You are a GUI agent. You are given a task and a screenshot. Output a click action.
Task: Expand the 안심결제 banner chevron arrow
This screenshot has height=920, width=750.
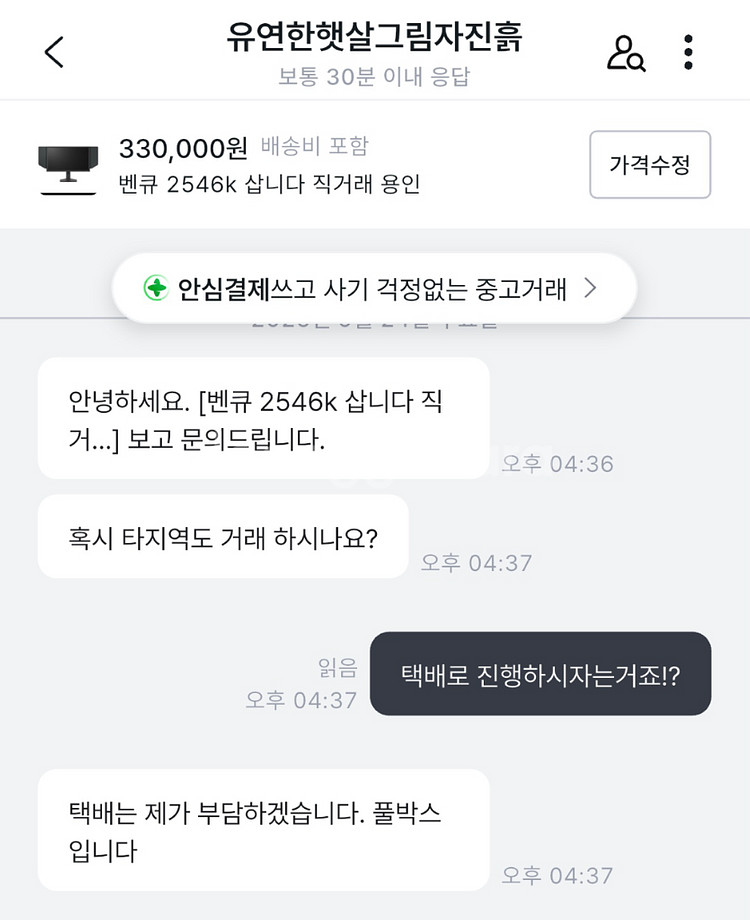pyautogui.click(x=590, y=289)
